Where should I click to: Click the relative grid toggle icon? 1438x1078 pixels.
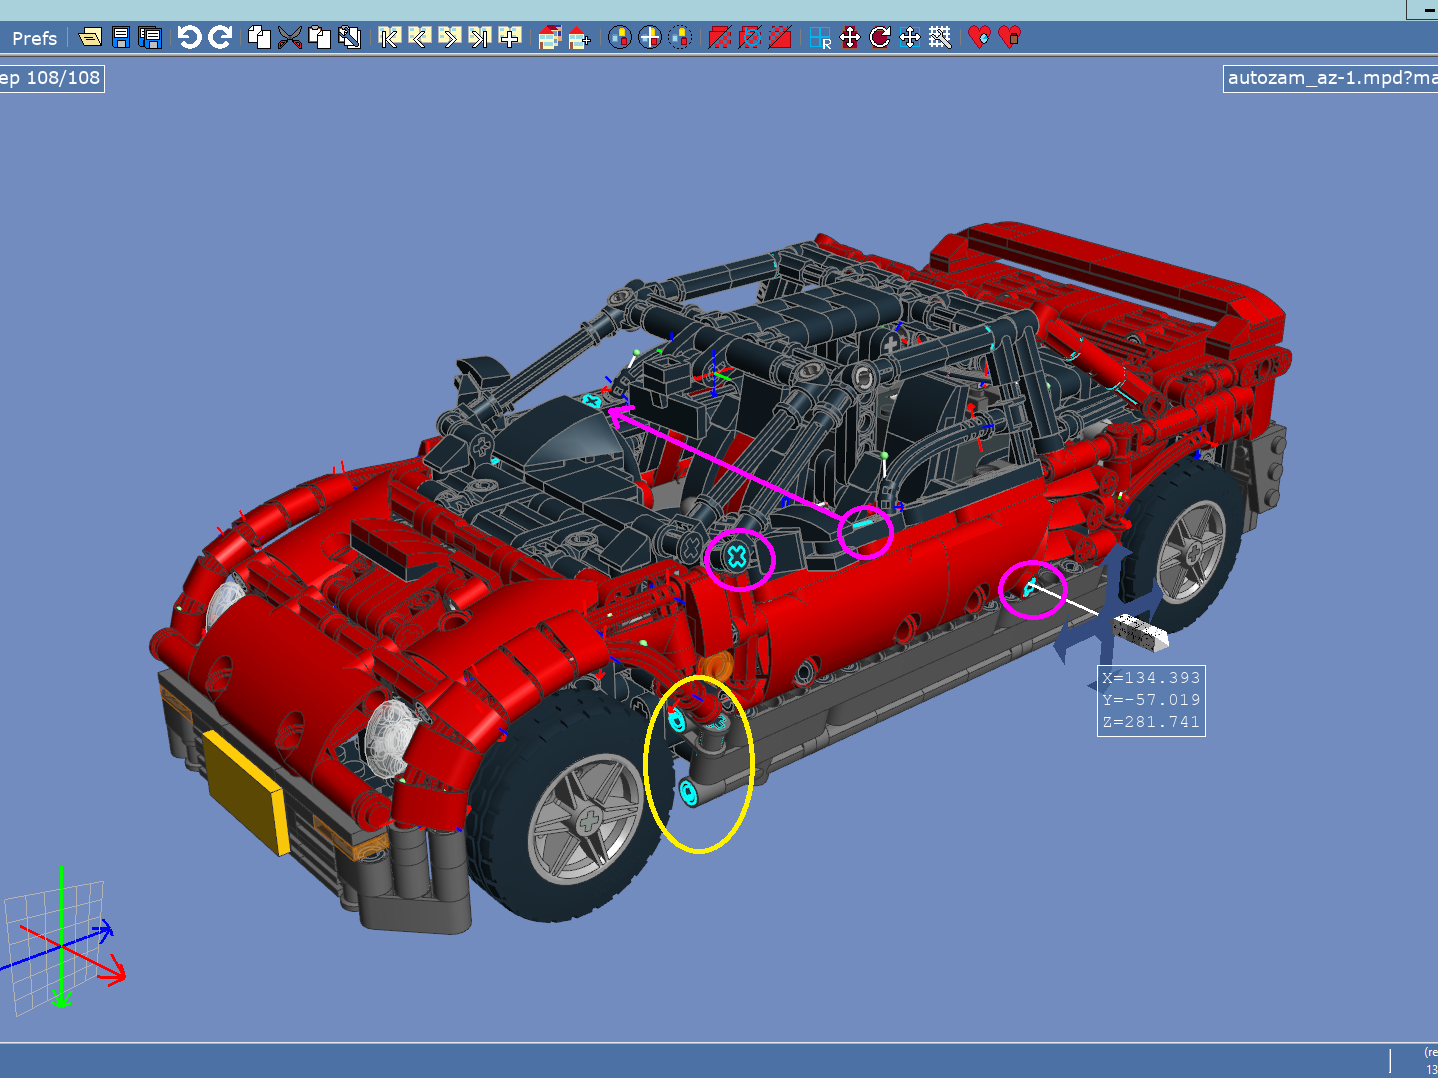point(819,37)
